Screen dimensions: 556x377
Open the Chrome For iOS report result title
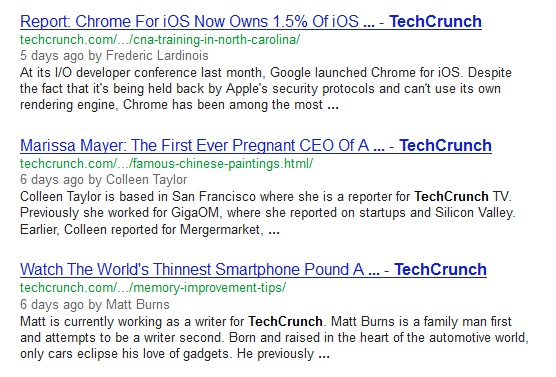point(251,21)
